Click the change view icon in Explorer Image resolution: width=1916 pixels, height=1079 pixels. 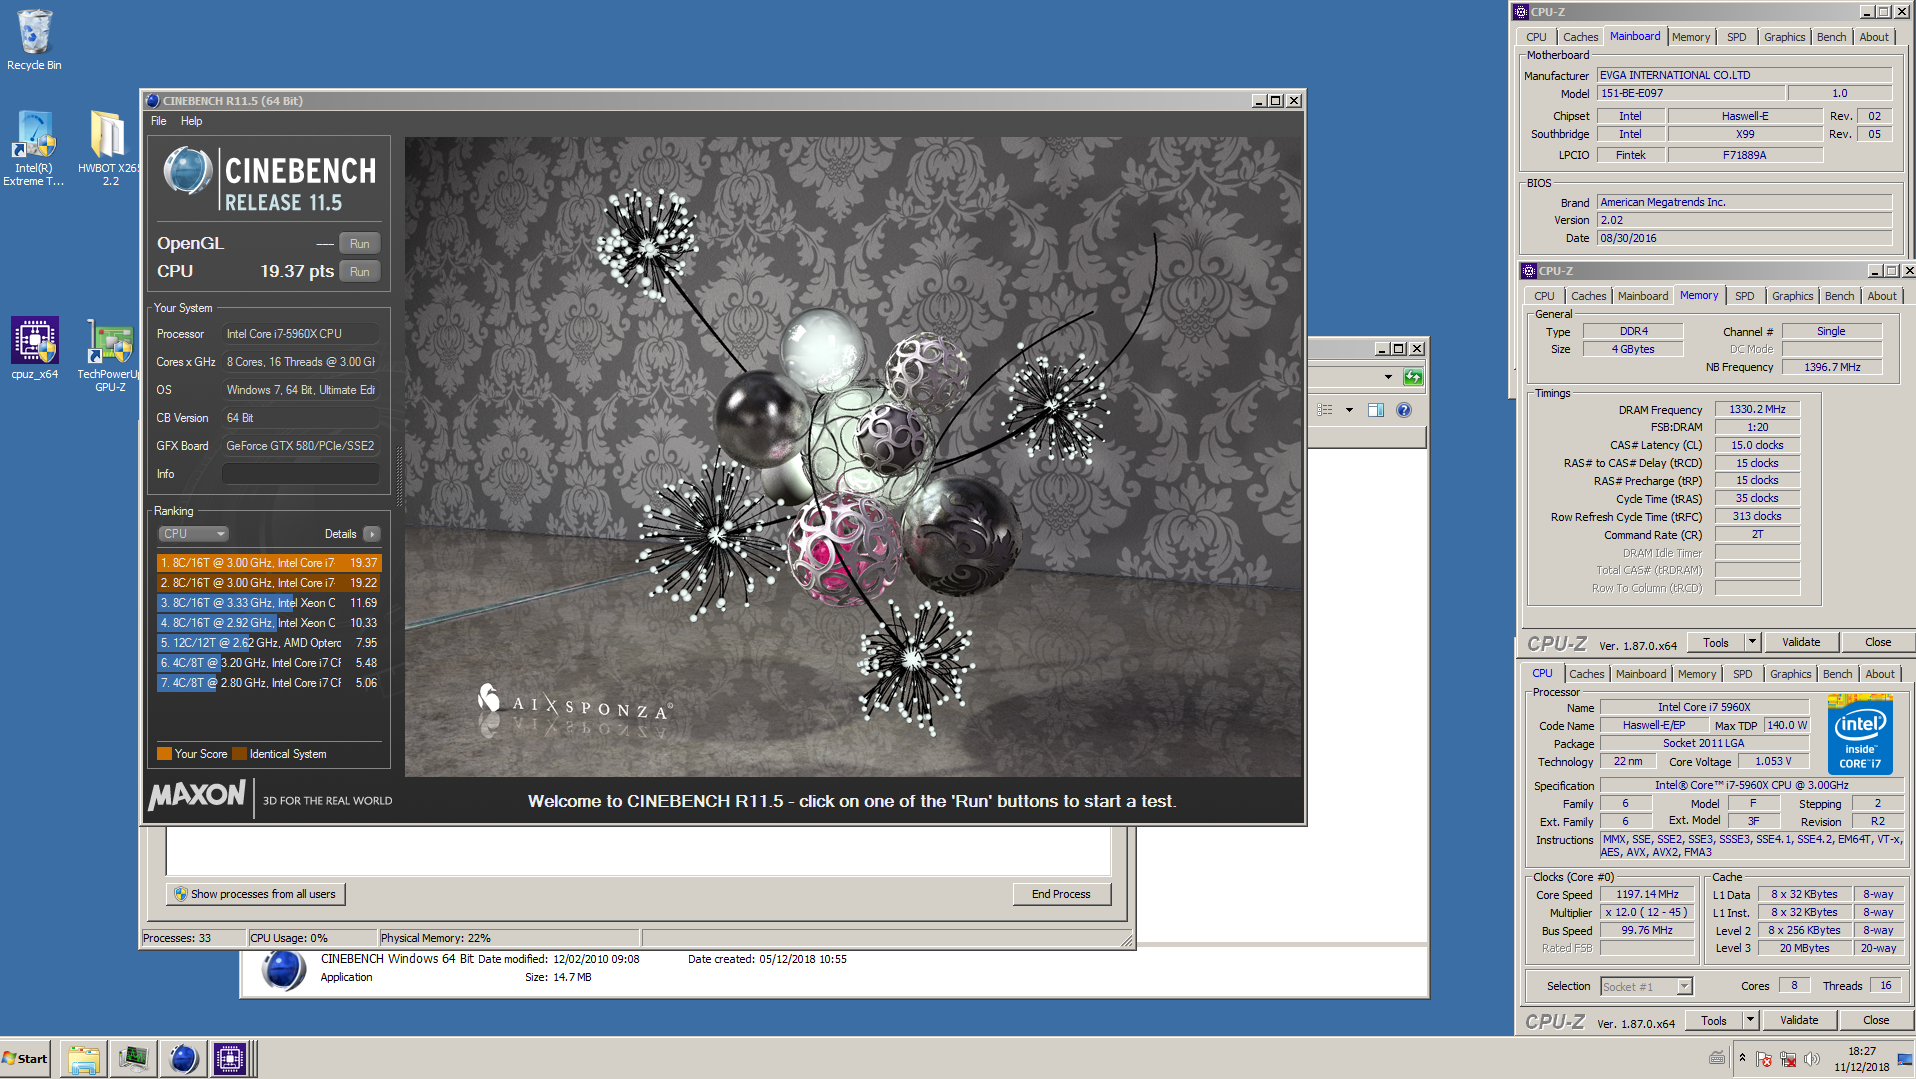pos(1326,410)
